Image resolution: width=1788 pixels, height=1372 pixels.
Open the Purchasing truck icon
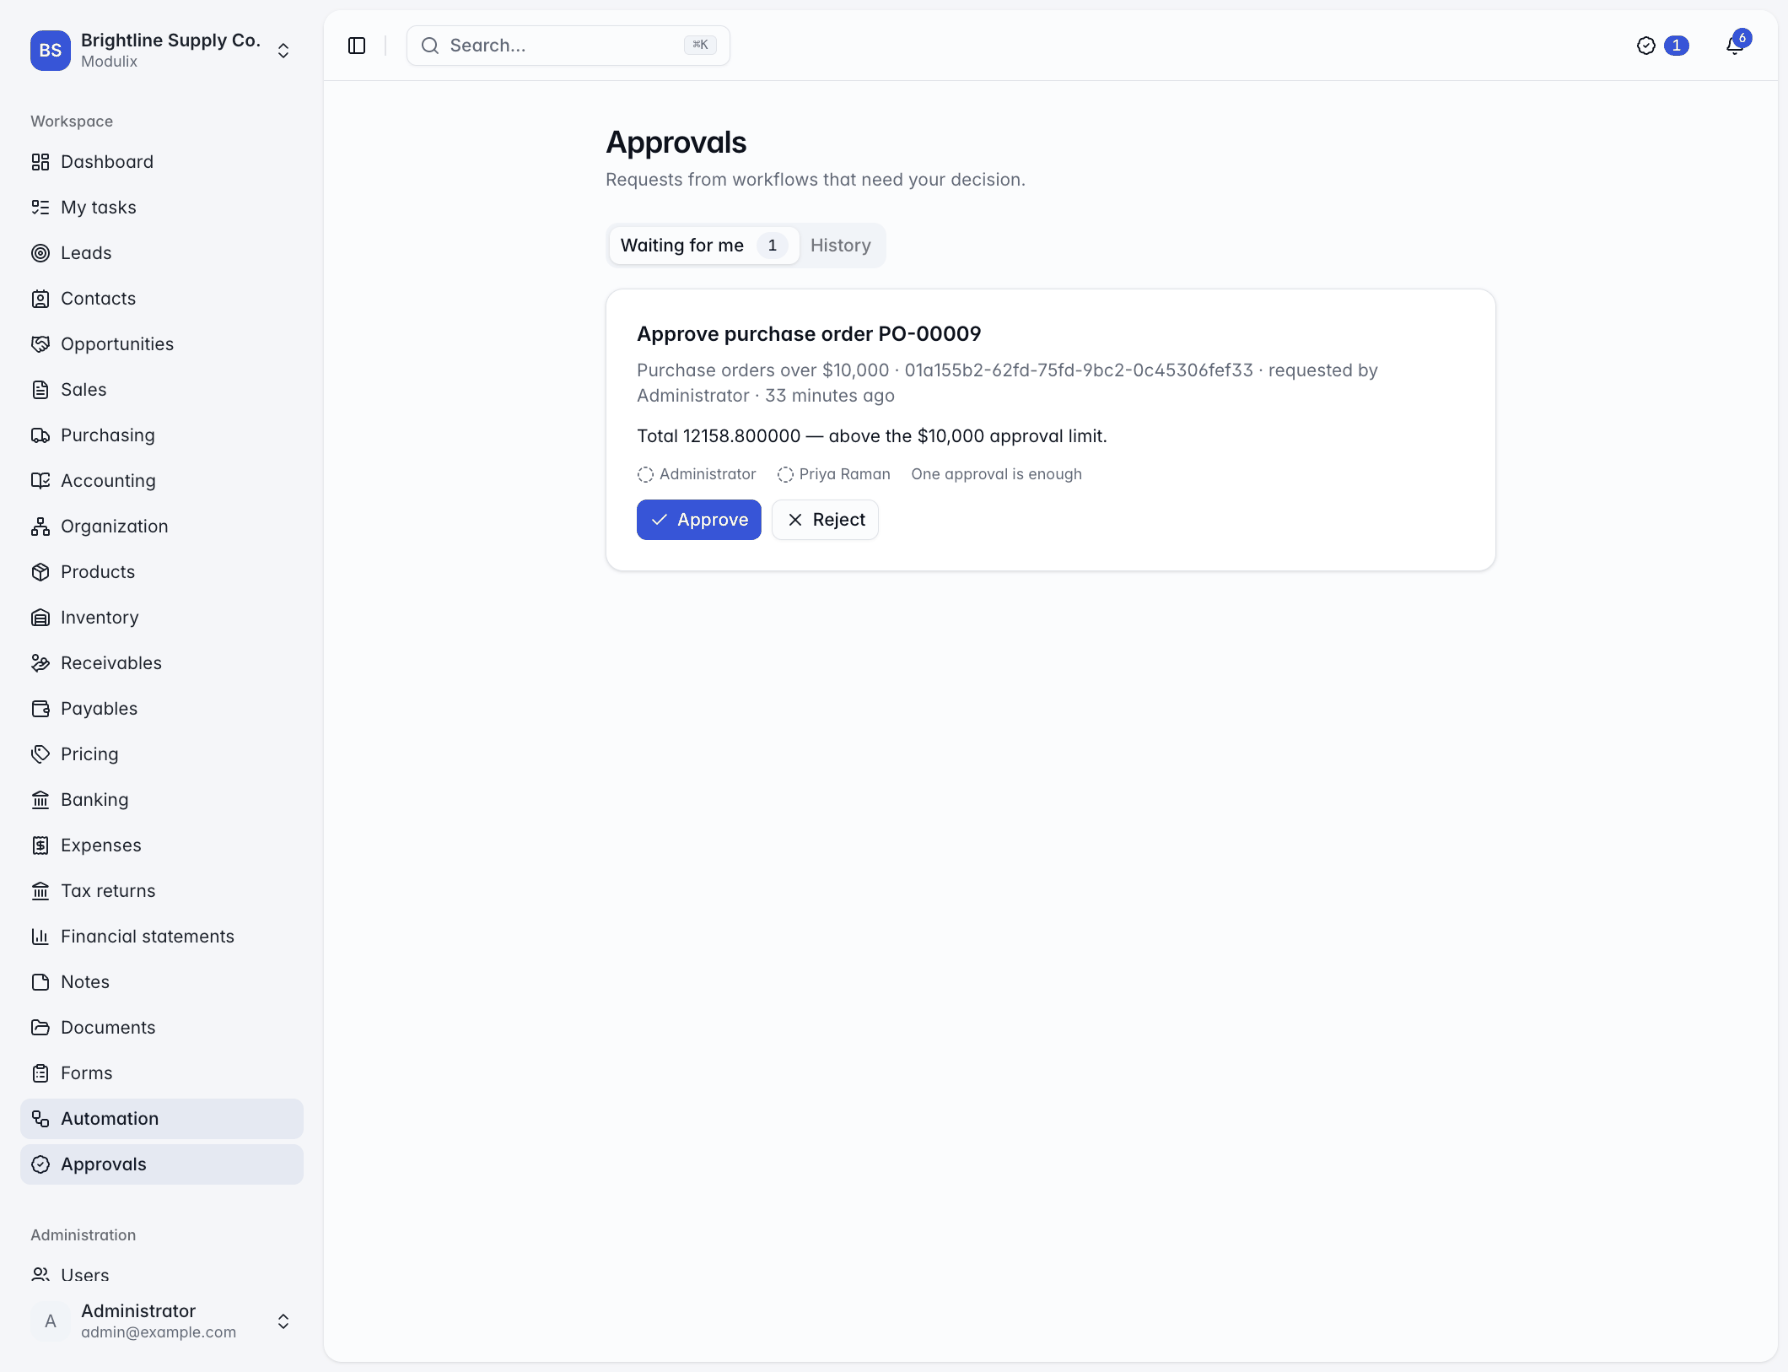(x=40, y=435)
